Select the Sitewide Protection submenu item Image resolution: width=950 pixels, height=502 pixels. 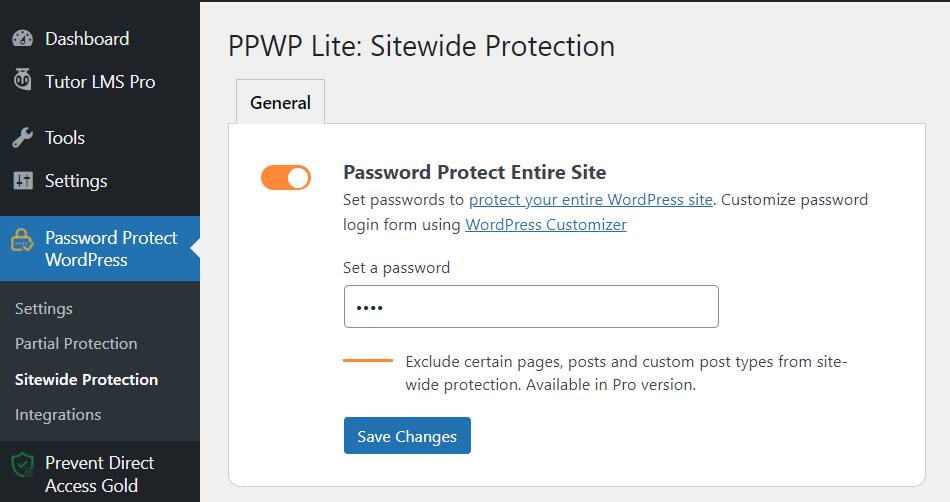87,380
